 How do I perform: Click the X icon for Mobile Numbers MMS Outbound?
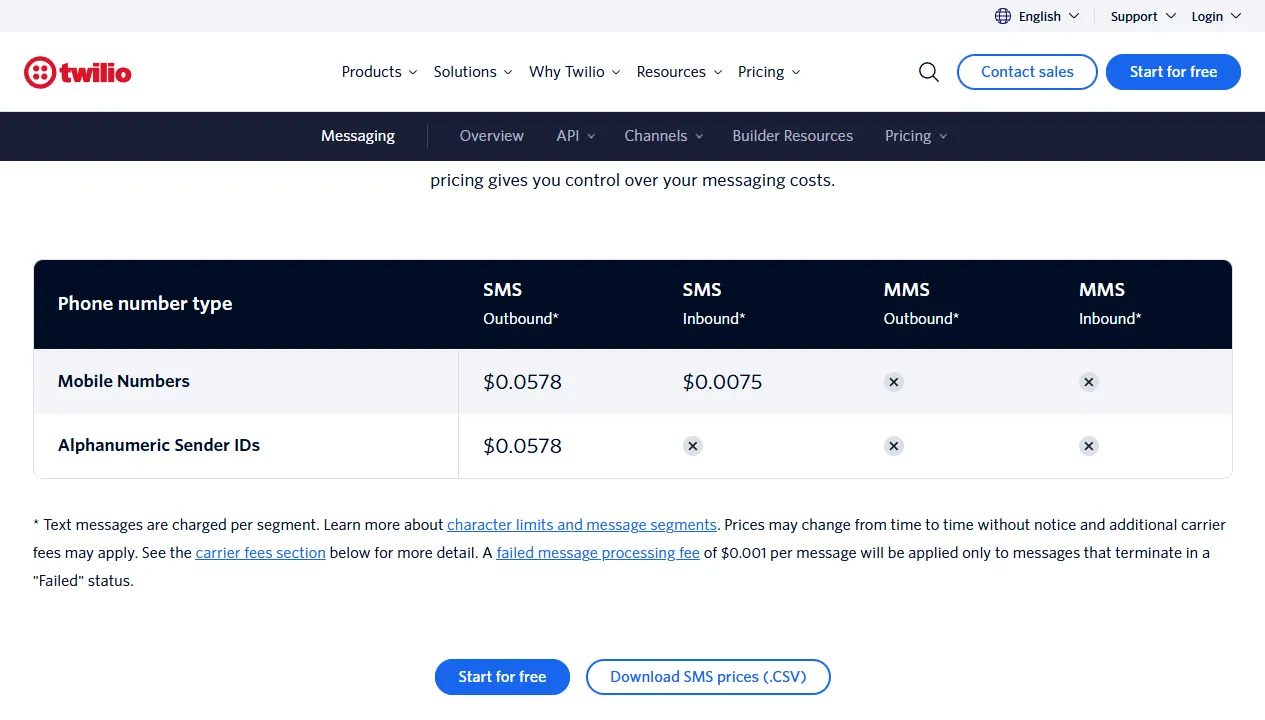point(894,382)
